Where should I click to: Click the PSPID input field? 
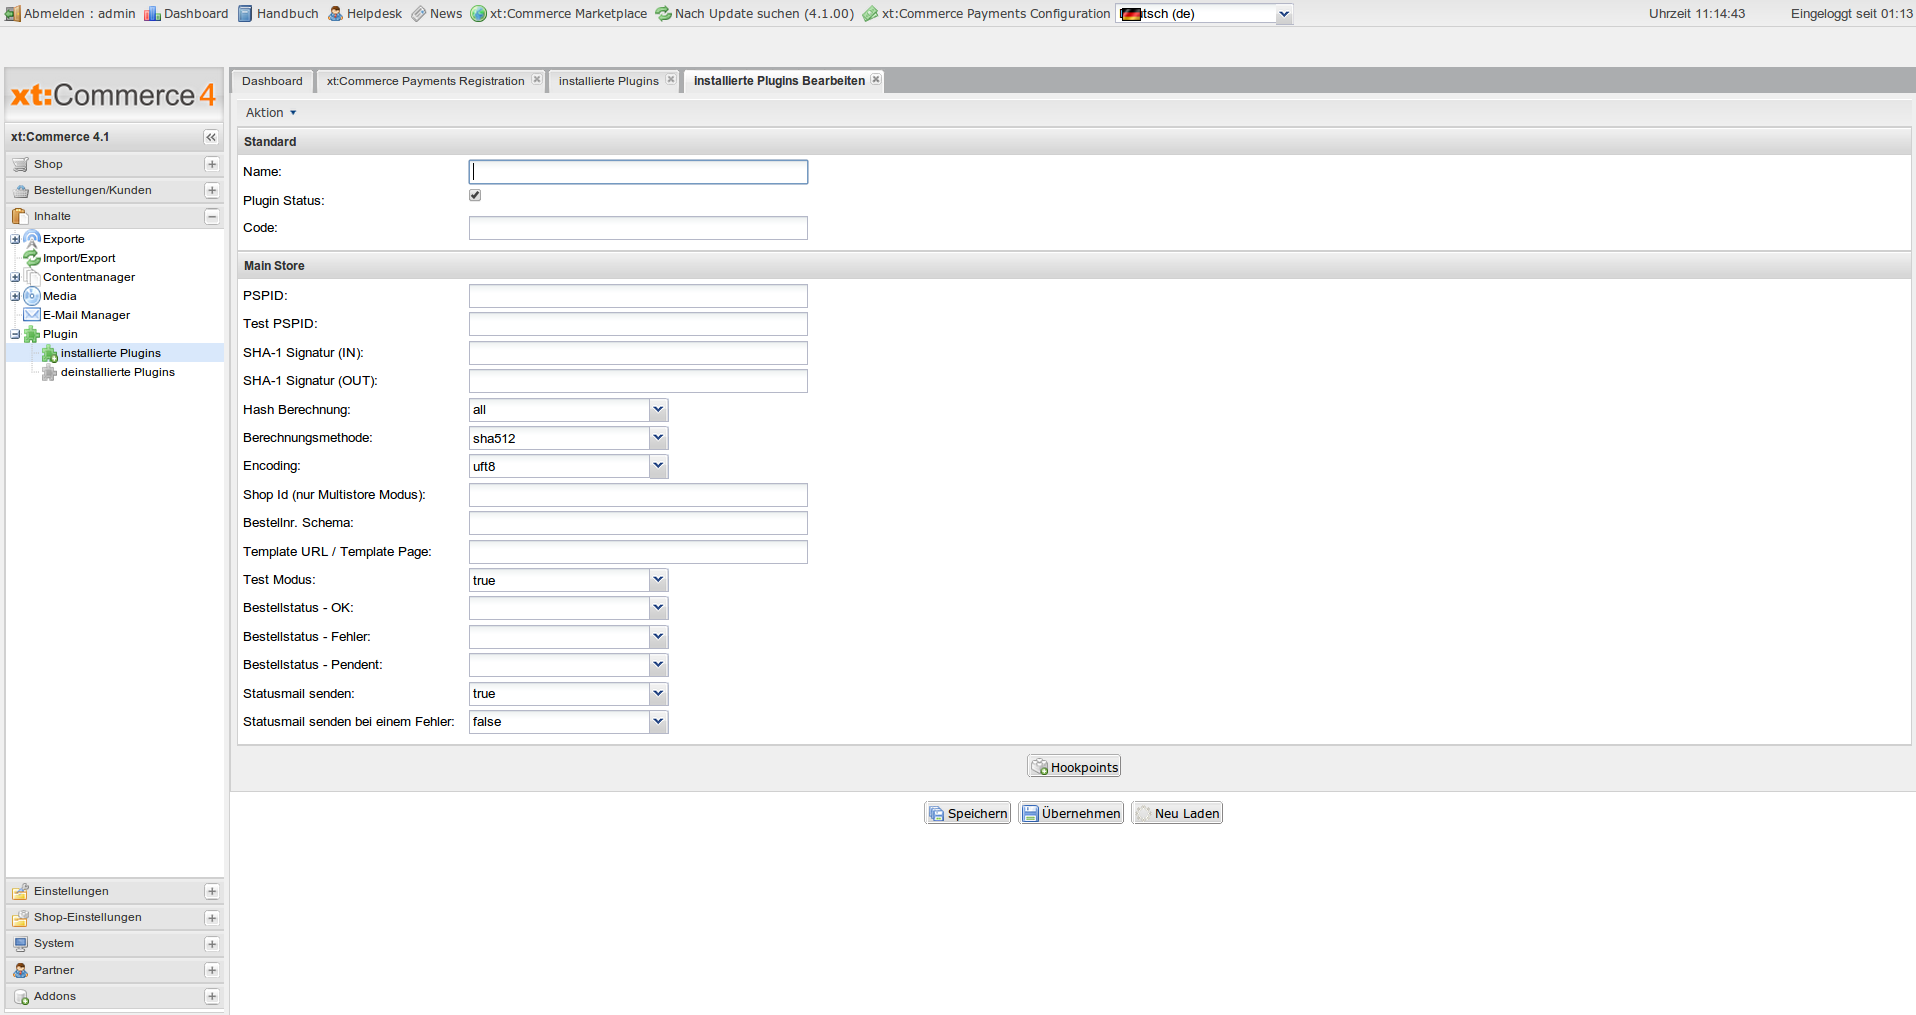638,296
